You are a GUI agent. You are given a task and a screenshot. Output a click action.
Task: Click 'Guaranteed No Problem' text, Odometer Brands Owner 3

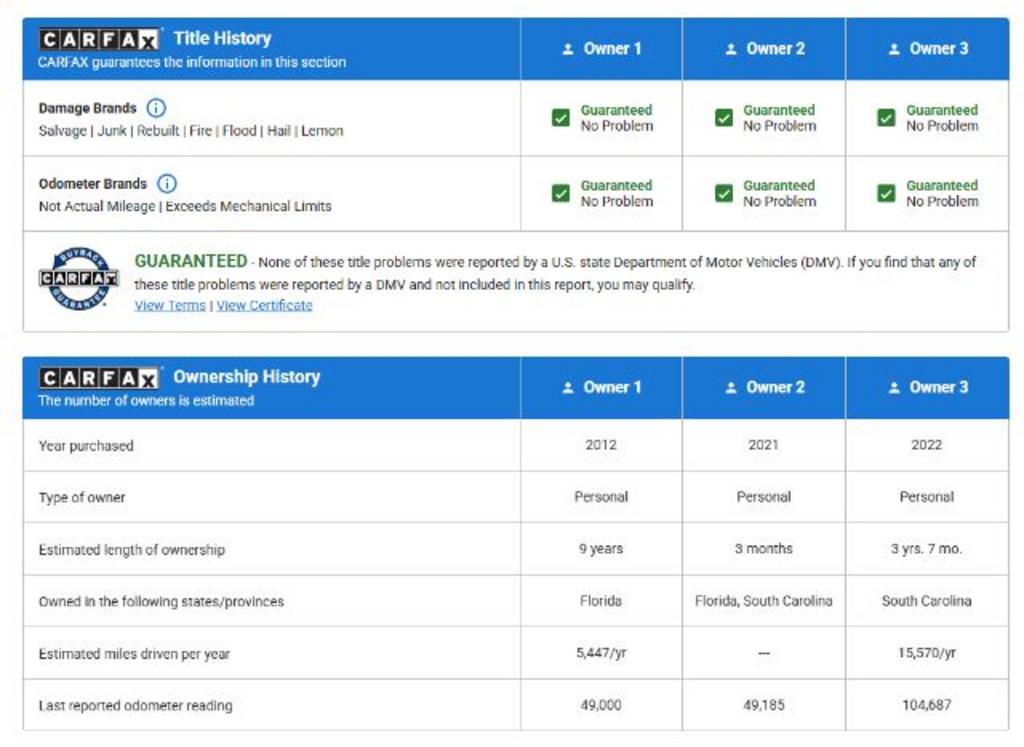click(x=942, y=193)
